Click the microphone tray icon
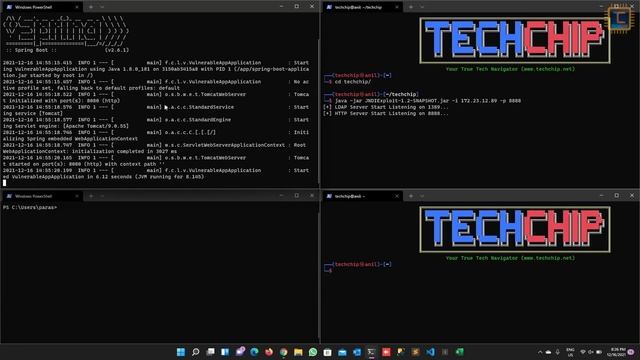Viewport: 640px width, 360px height. point(558,352)
